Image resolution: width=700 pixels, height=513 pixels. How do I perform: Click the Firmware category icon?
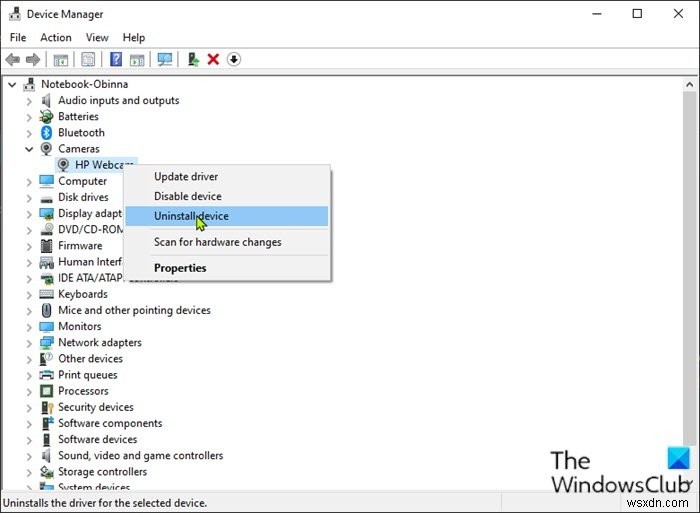[46, 246]
